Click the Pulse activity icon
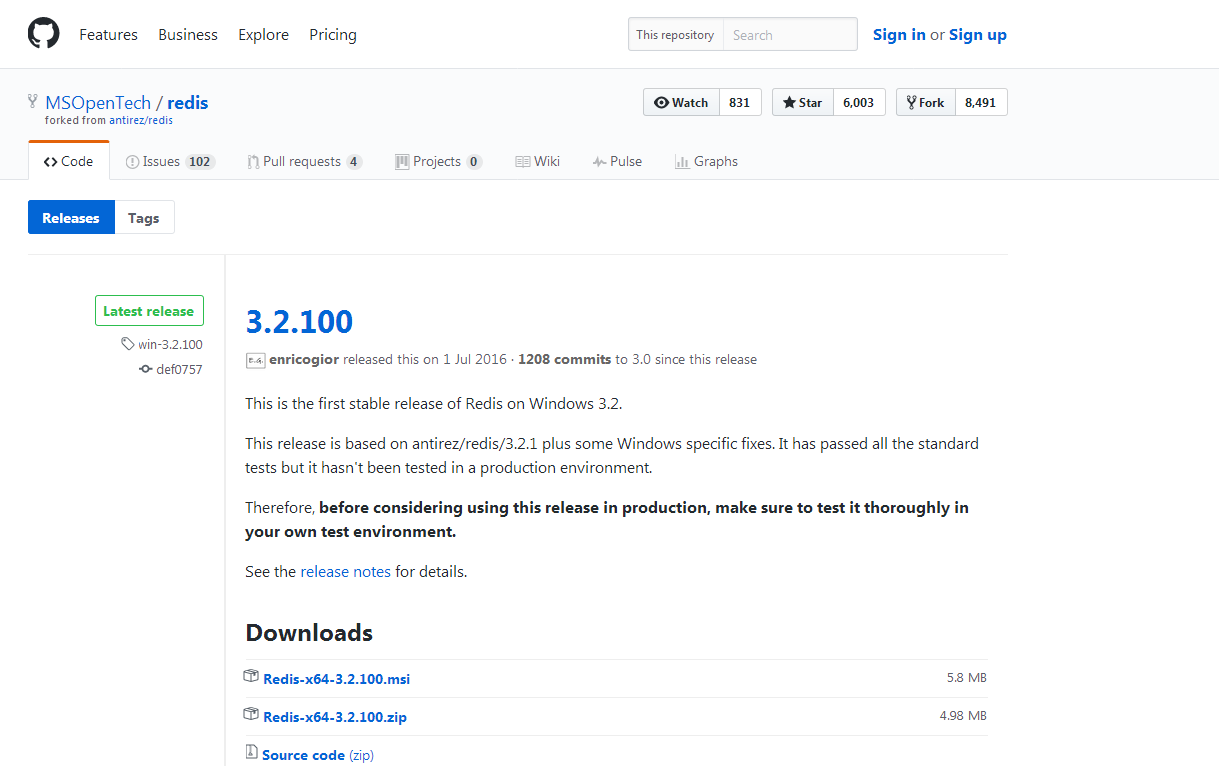Screen dimensions: 1219x766 pos(598,161)
